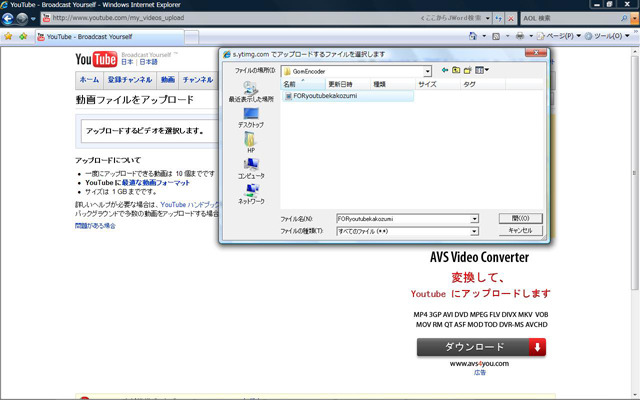Click the AOL search box
The image size is (640, 400).
point(571,18)
